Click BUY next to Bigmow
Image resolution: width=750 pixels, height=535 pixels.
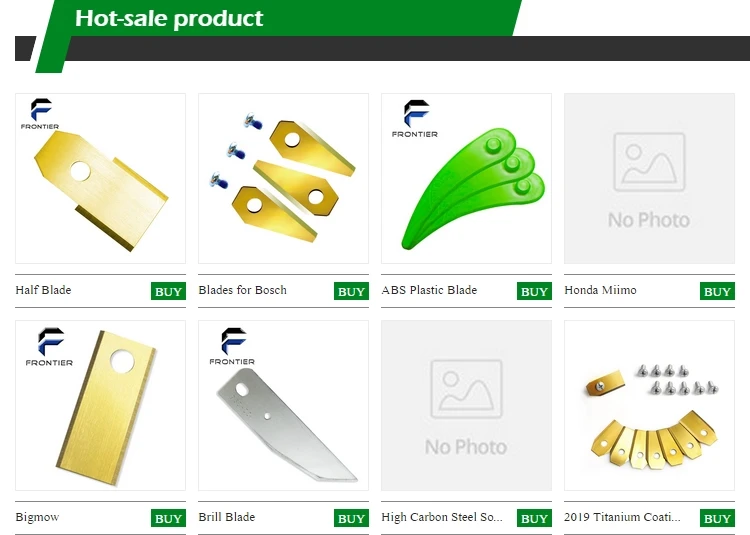pyautogui.click(x=168, y=518)
